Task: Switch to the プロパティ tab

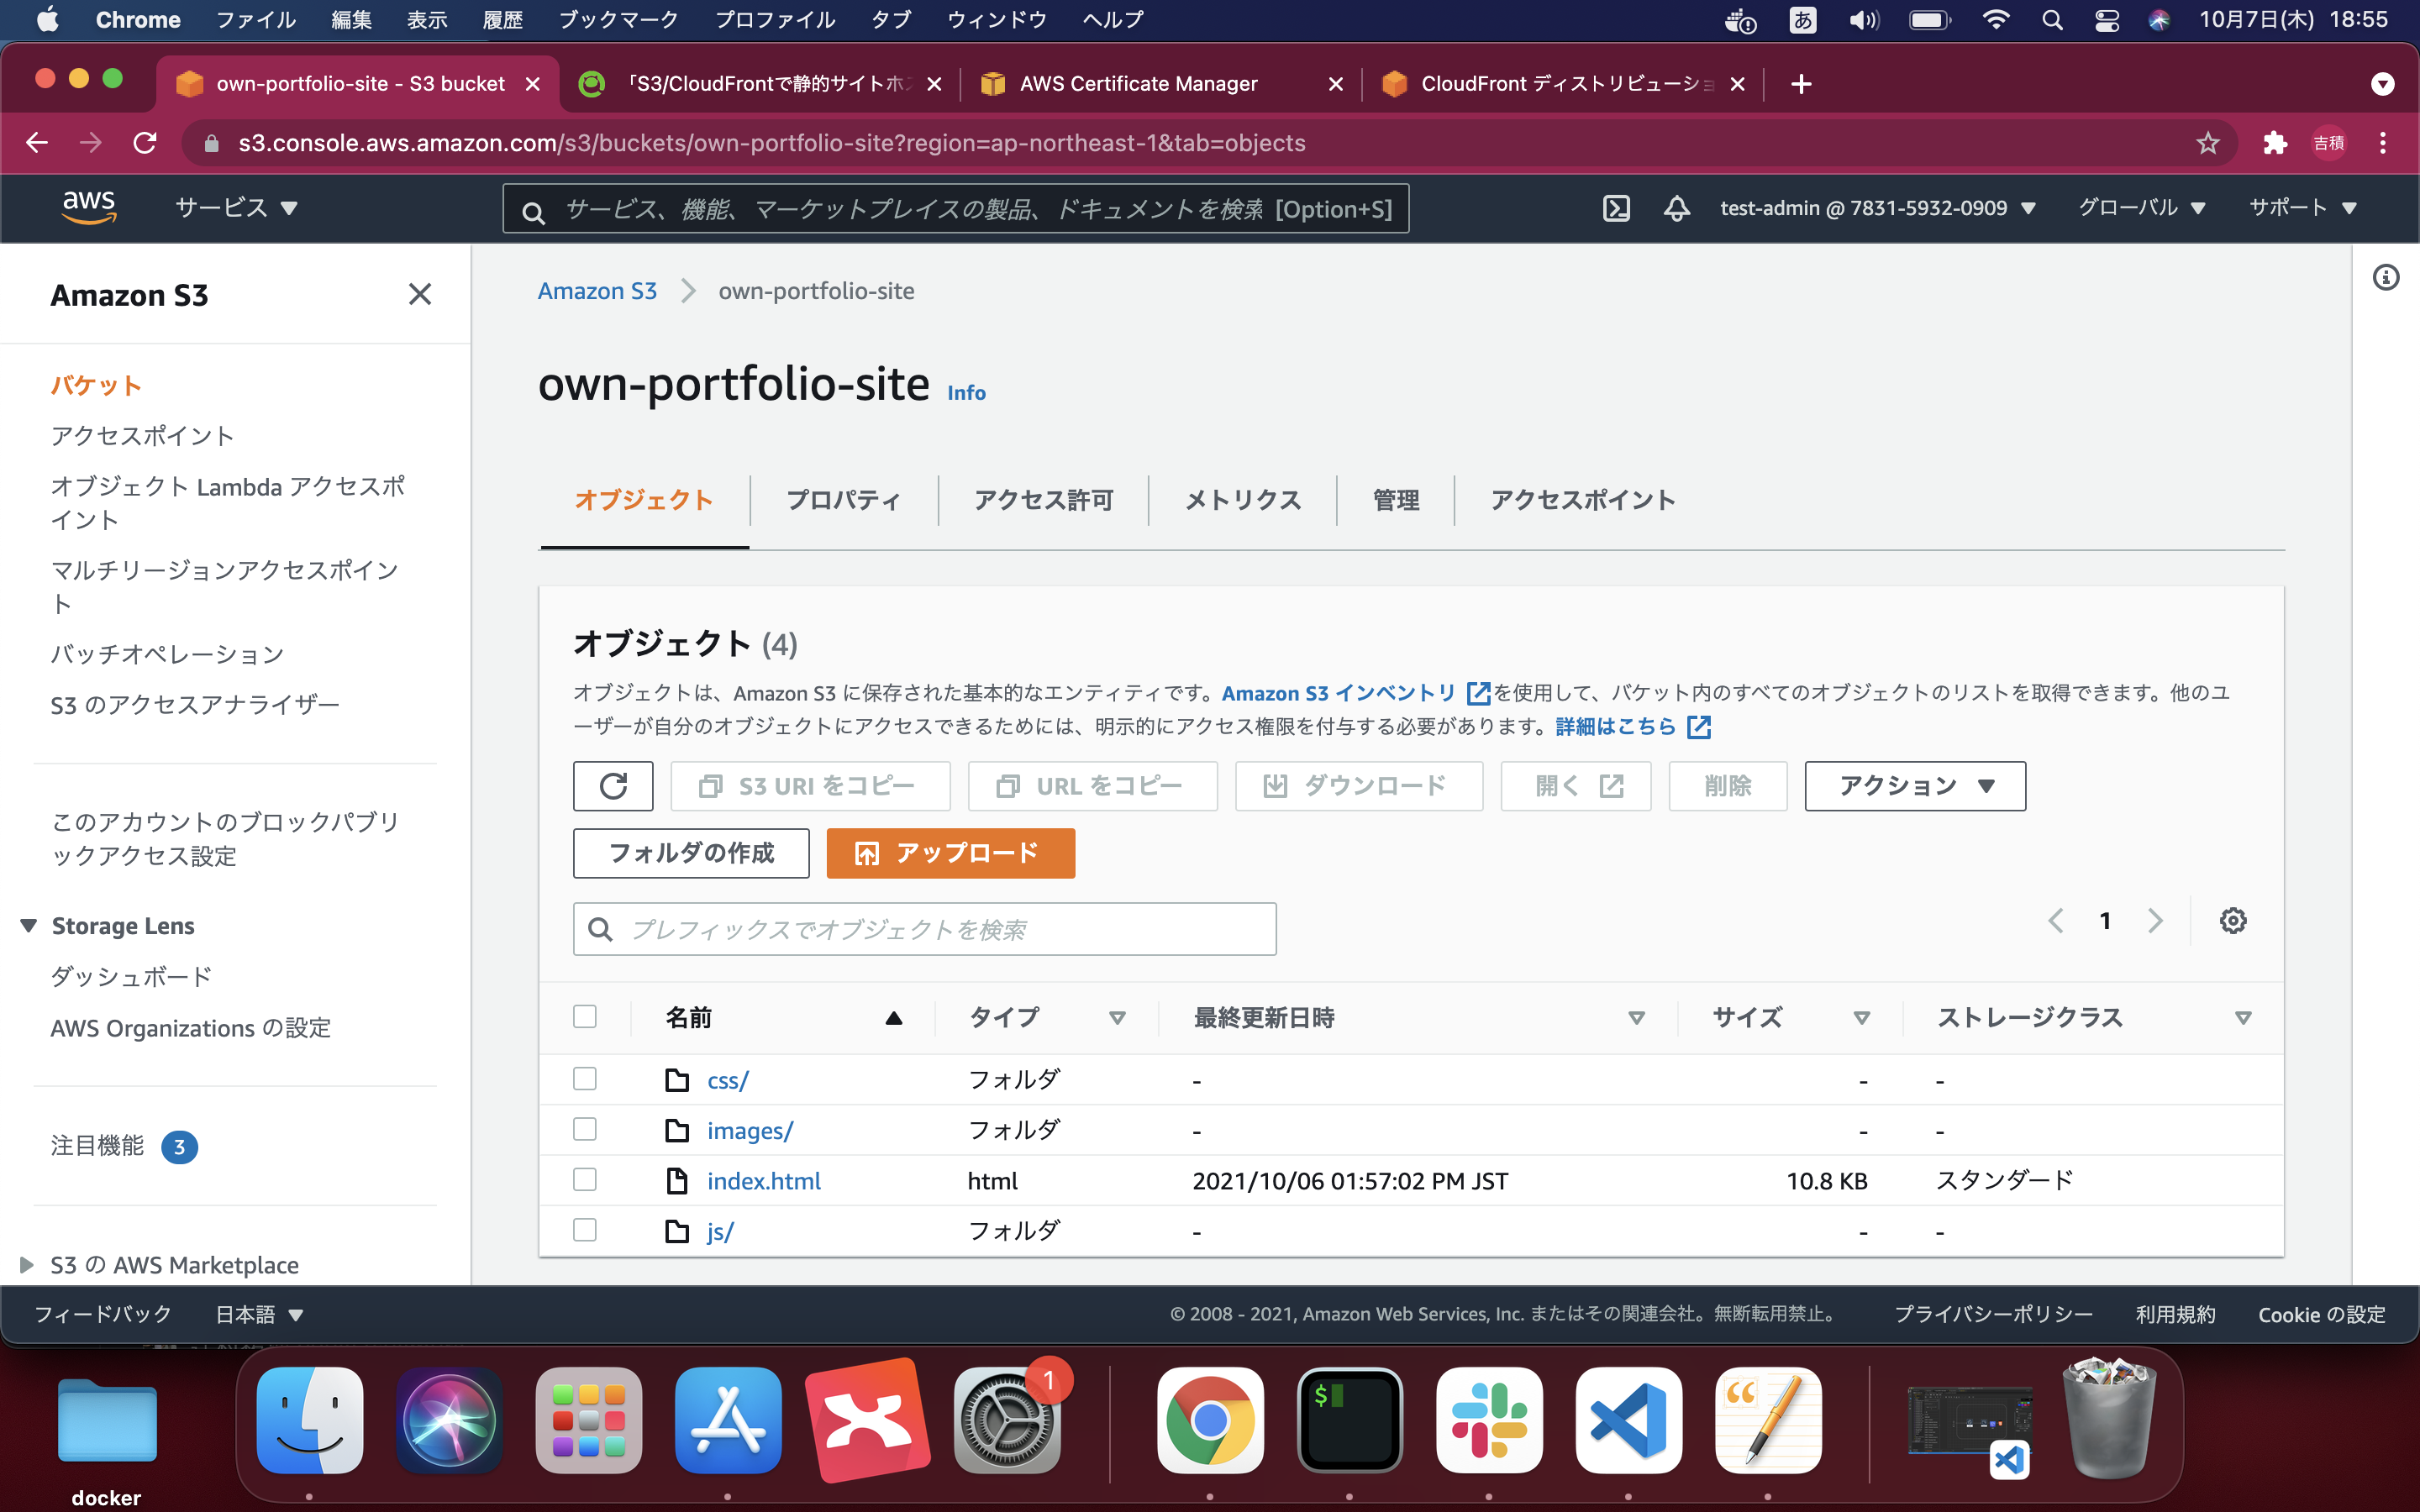Action: (x=843, y=500)
